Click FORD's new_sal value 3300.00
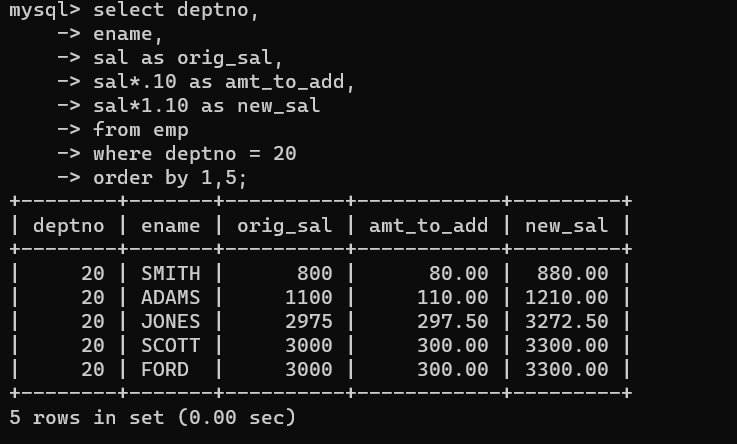Image resolution: width=737 pixels, height=444 pixels. (x=566, y=370)
